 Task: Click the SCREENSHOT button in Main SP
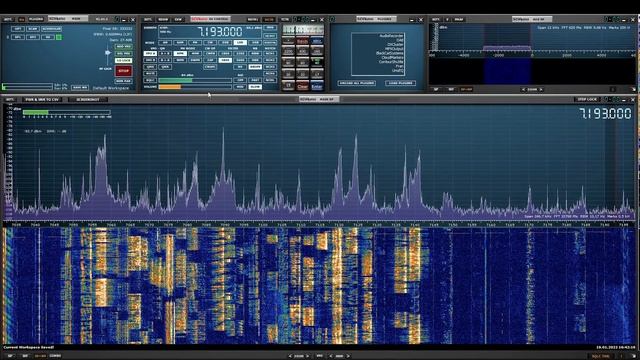(88, 99)
